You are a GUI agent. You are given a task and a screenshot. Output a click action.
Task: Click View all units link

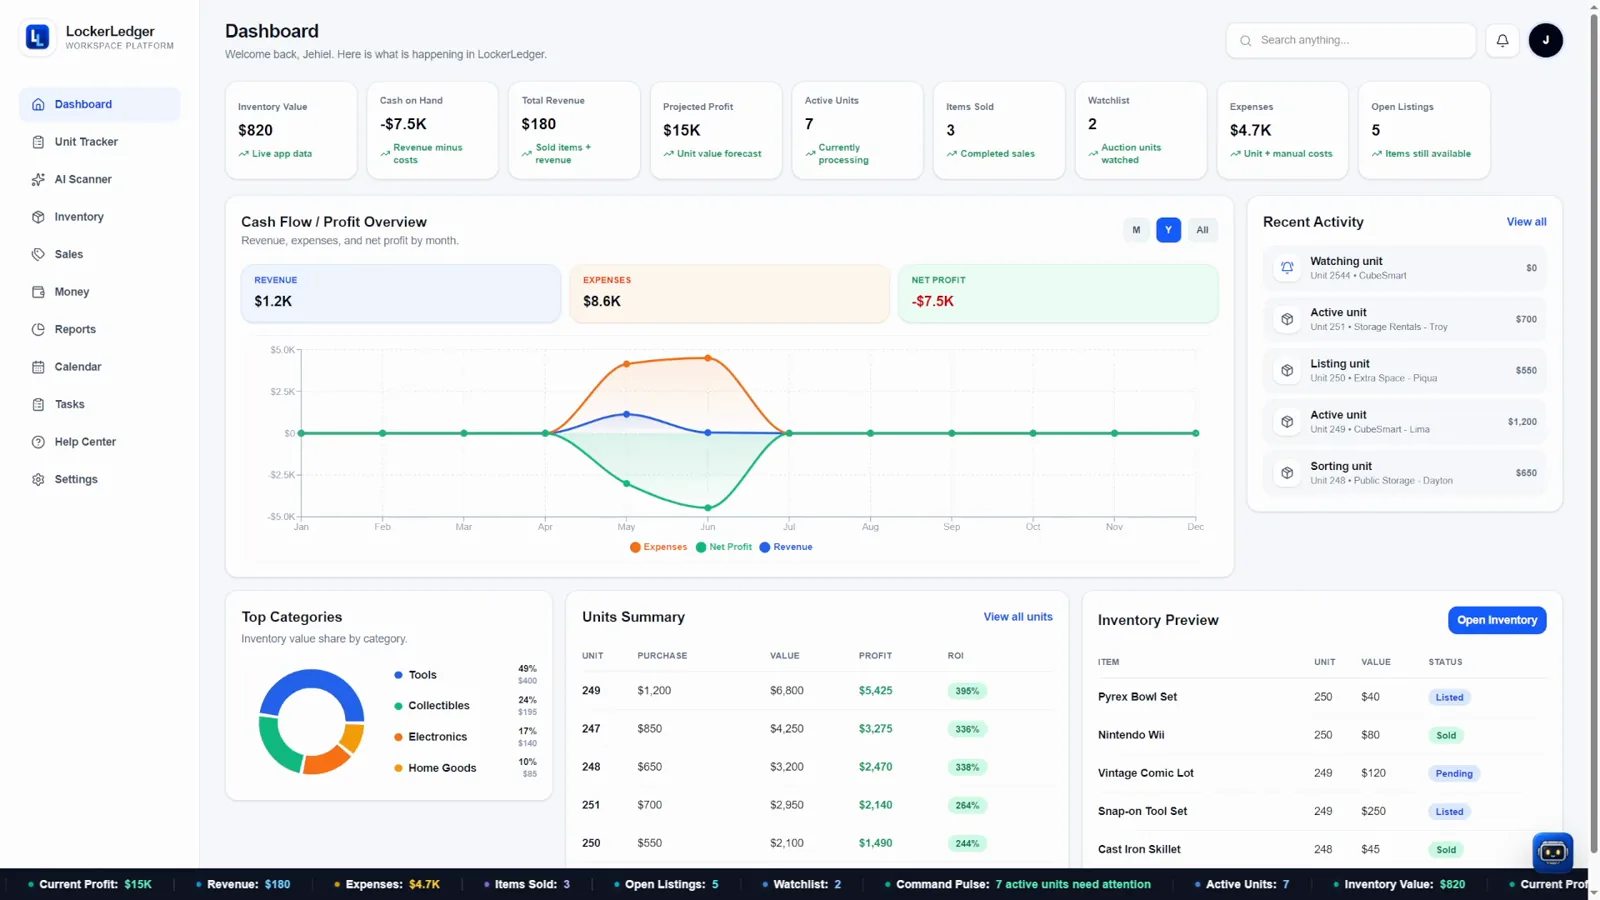click(1018, 617)
